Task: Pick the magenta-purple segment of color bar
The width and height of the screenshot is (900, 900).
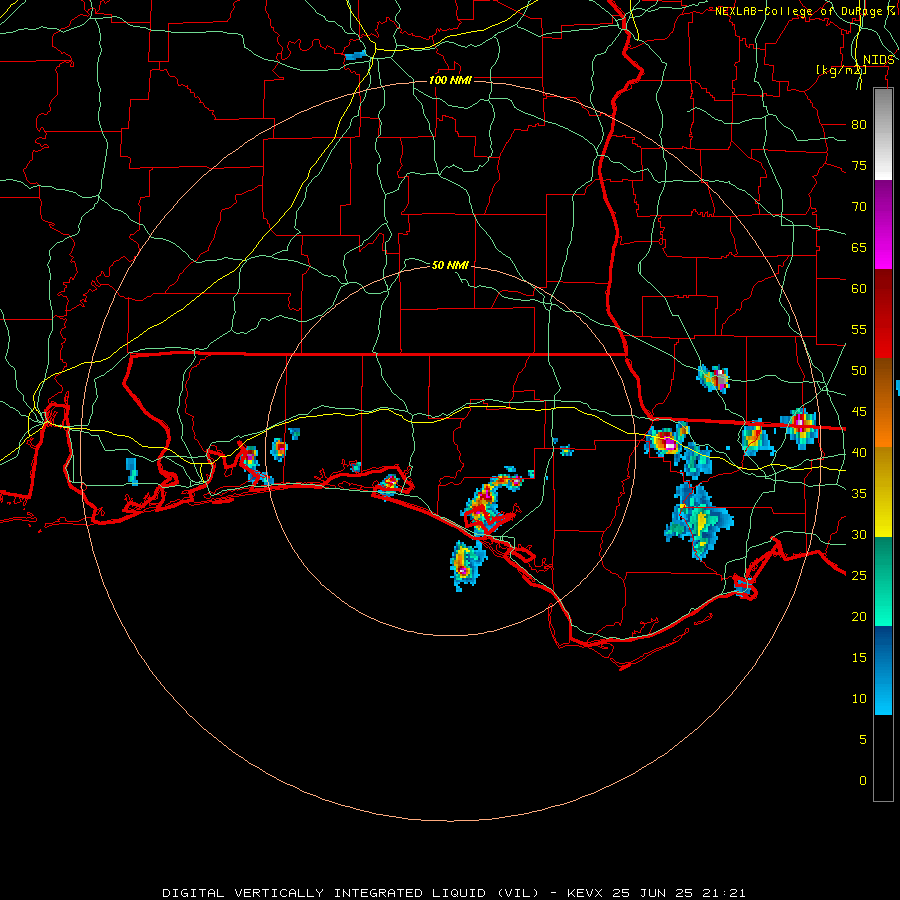Action: (x=883, y=224)
